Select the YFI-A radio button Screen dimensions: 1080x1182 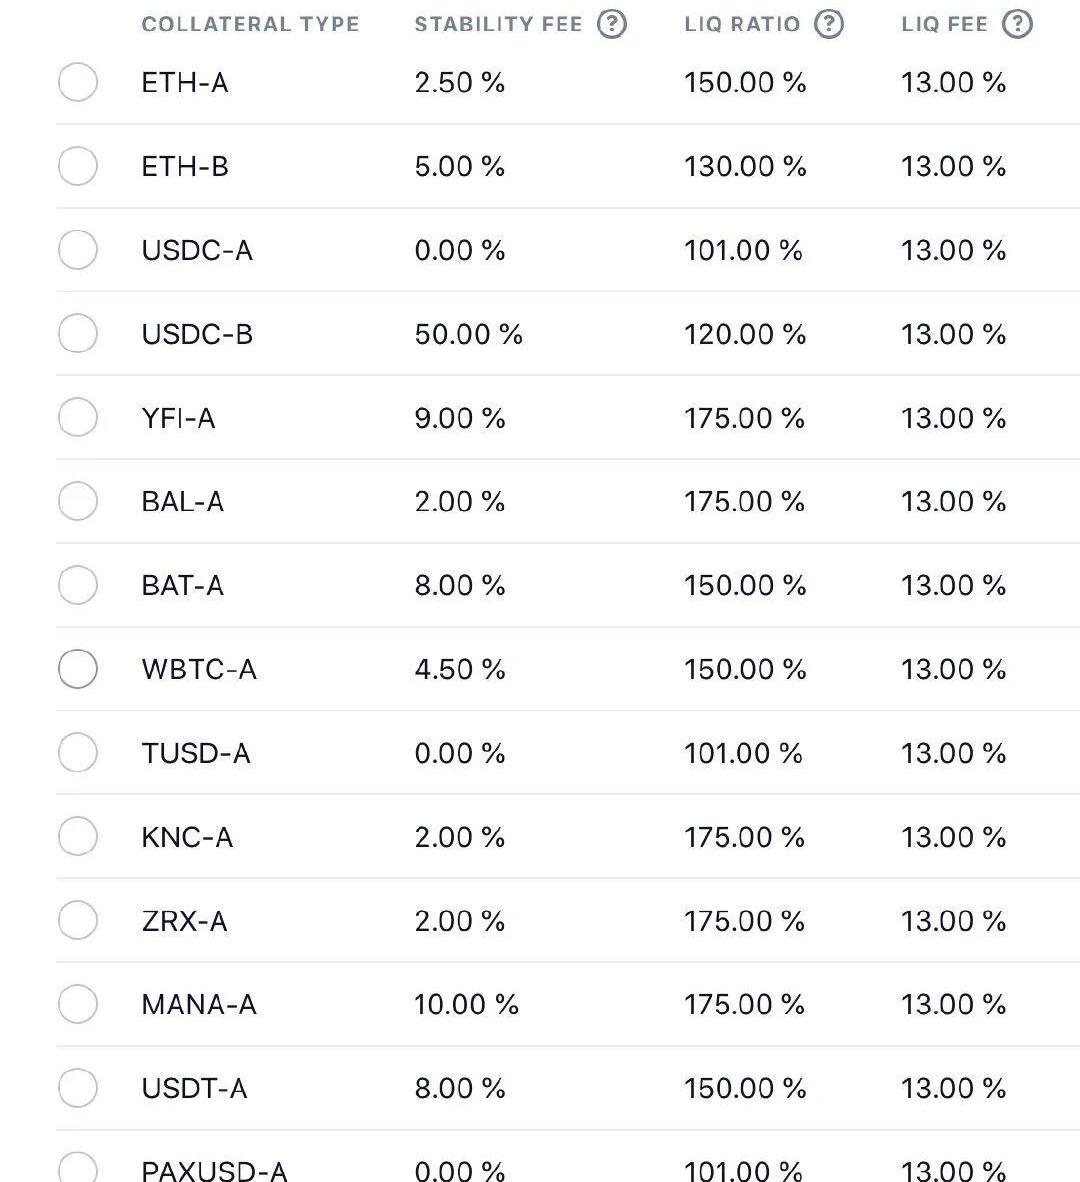78,417
